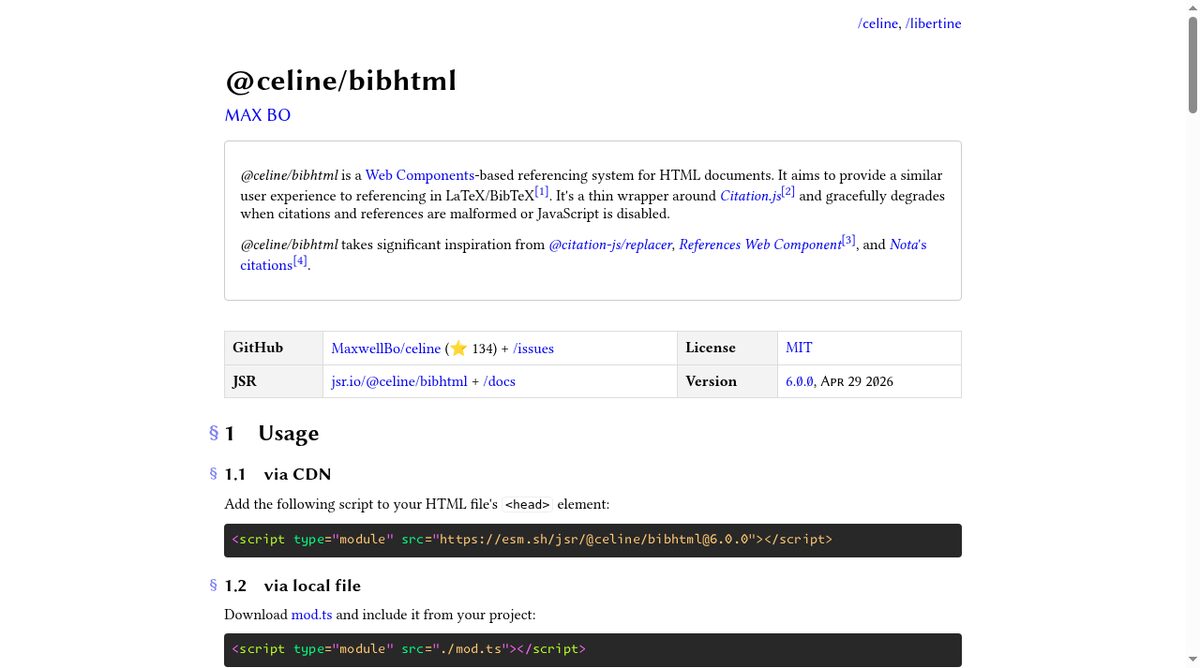Click the License table header cell

[727, 348]
